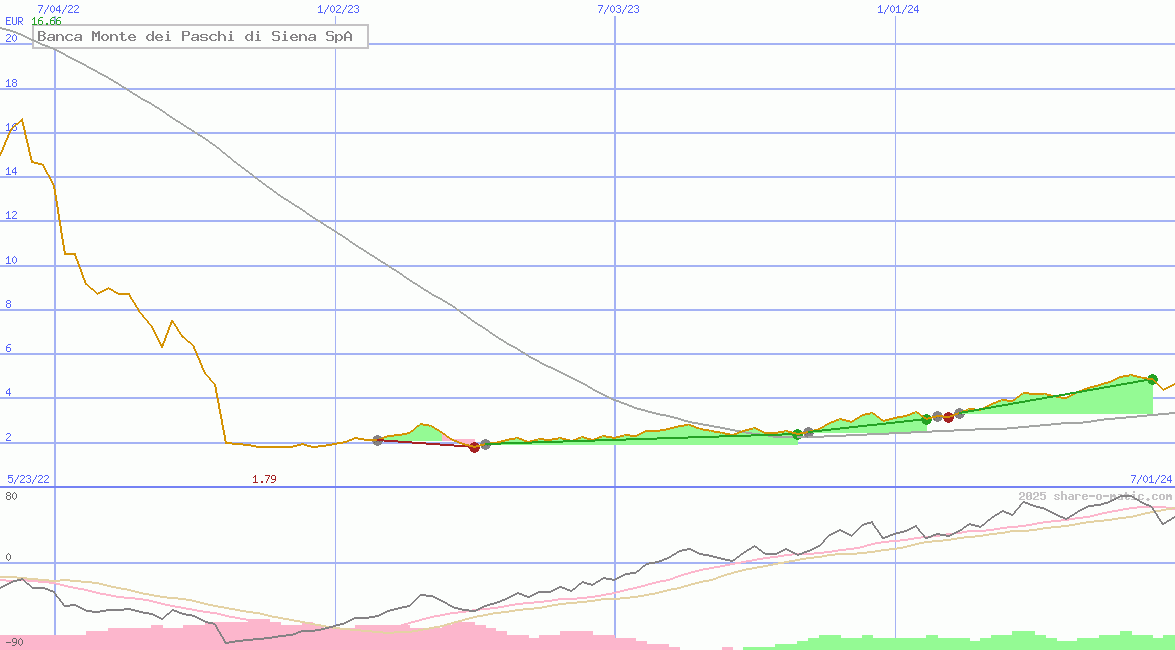Click the 5/23/22 start date label
The height and width of the screenshot is (650, 1175).
tap(28, 479)
